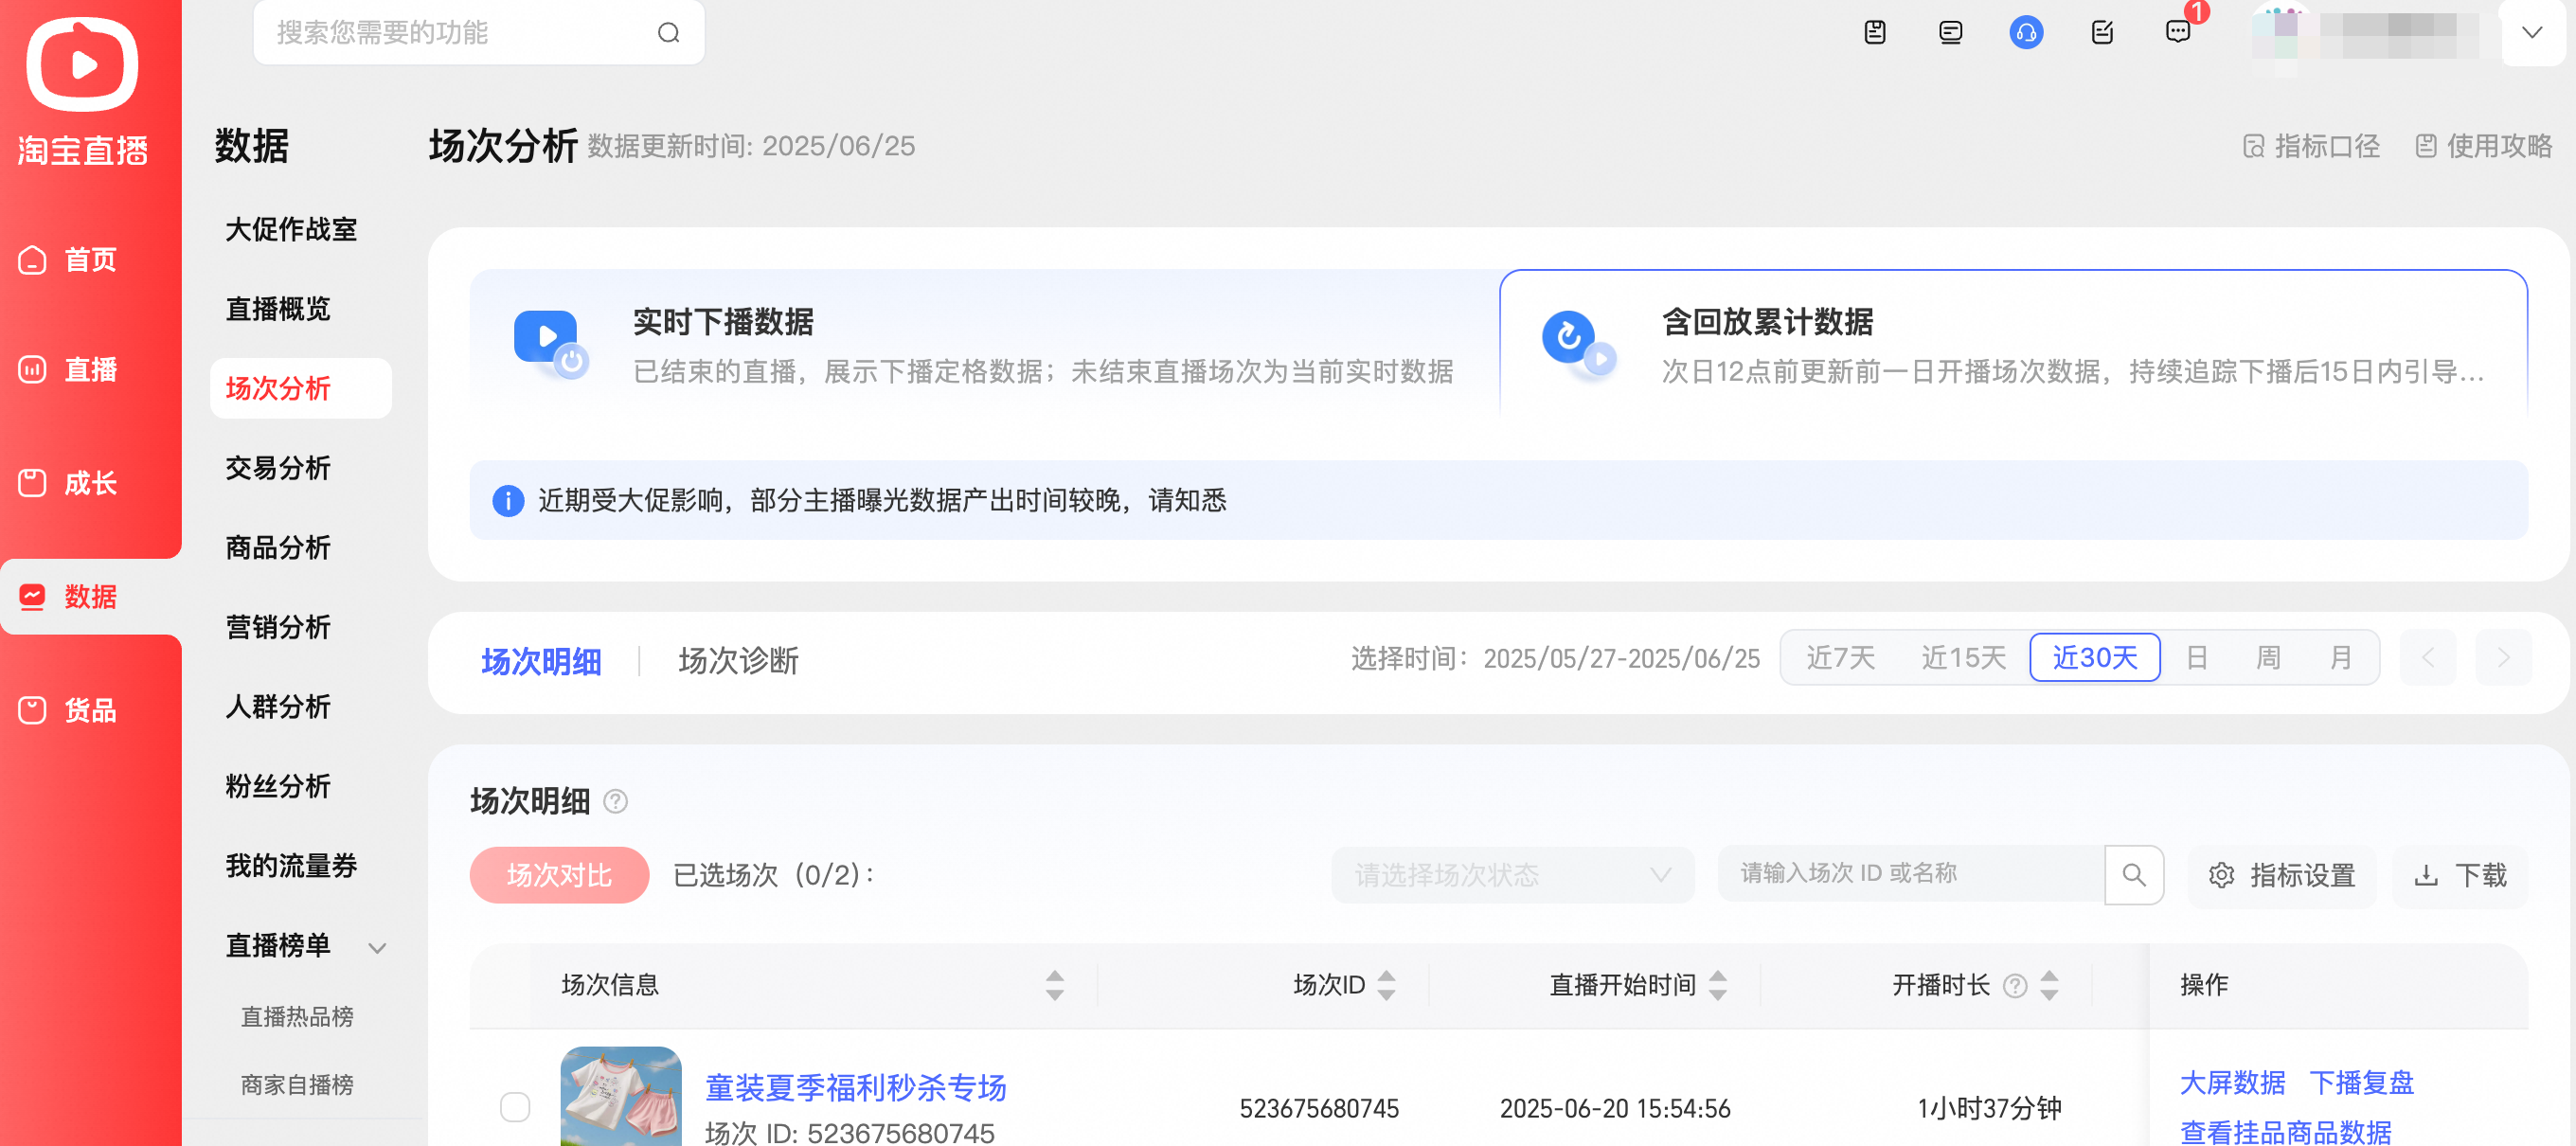Open 指标设置 metric settings
The image size is (2576, 1146).
[x=2281, y=875]
